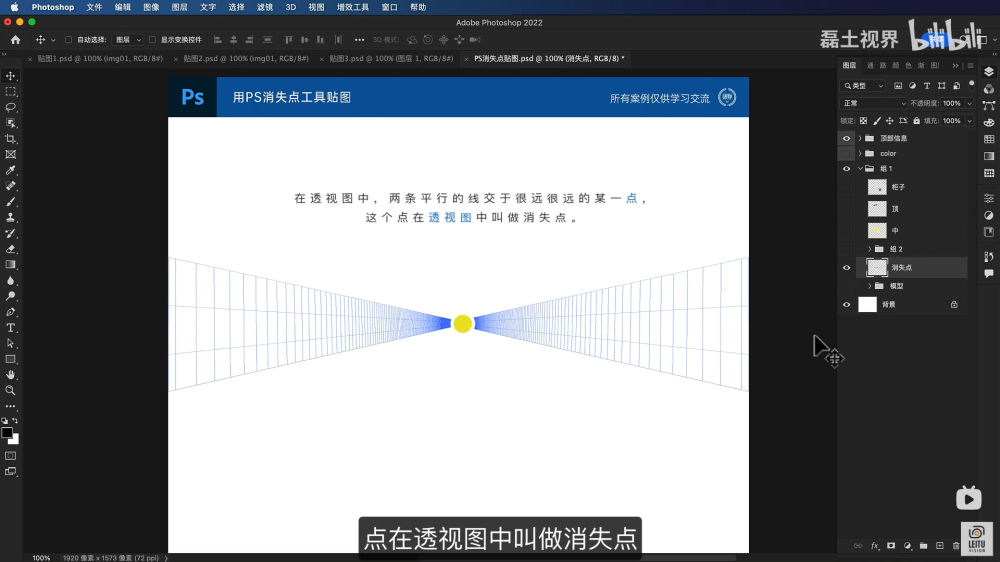1000x562 pixels.
Task: Open the 不透明度 percentage dropdown arrow
Action: coord(969,103)
